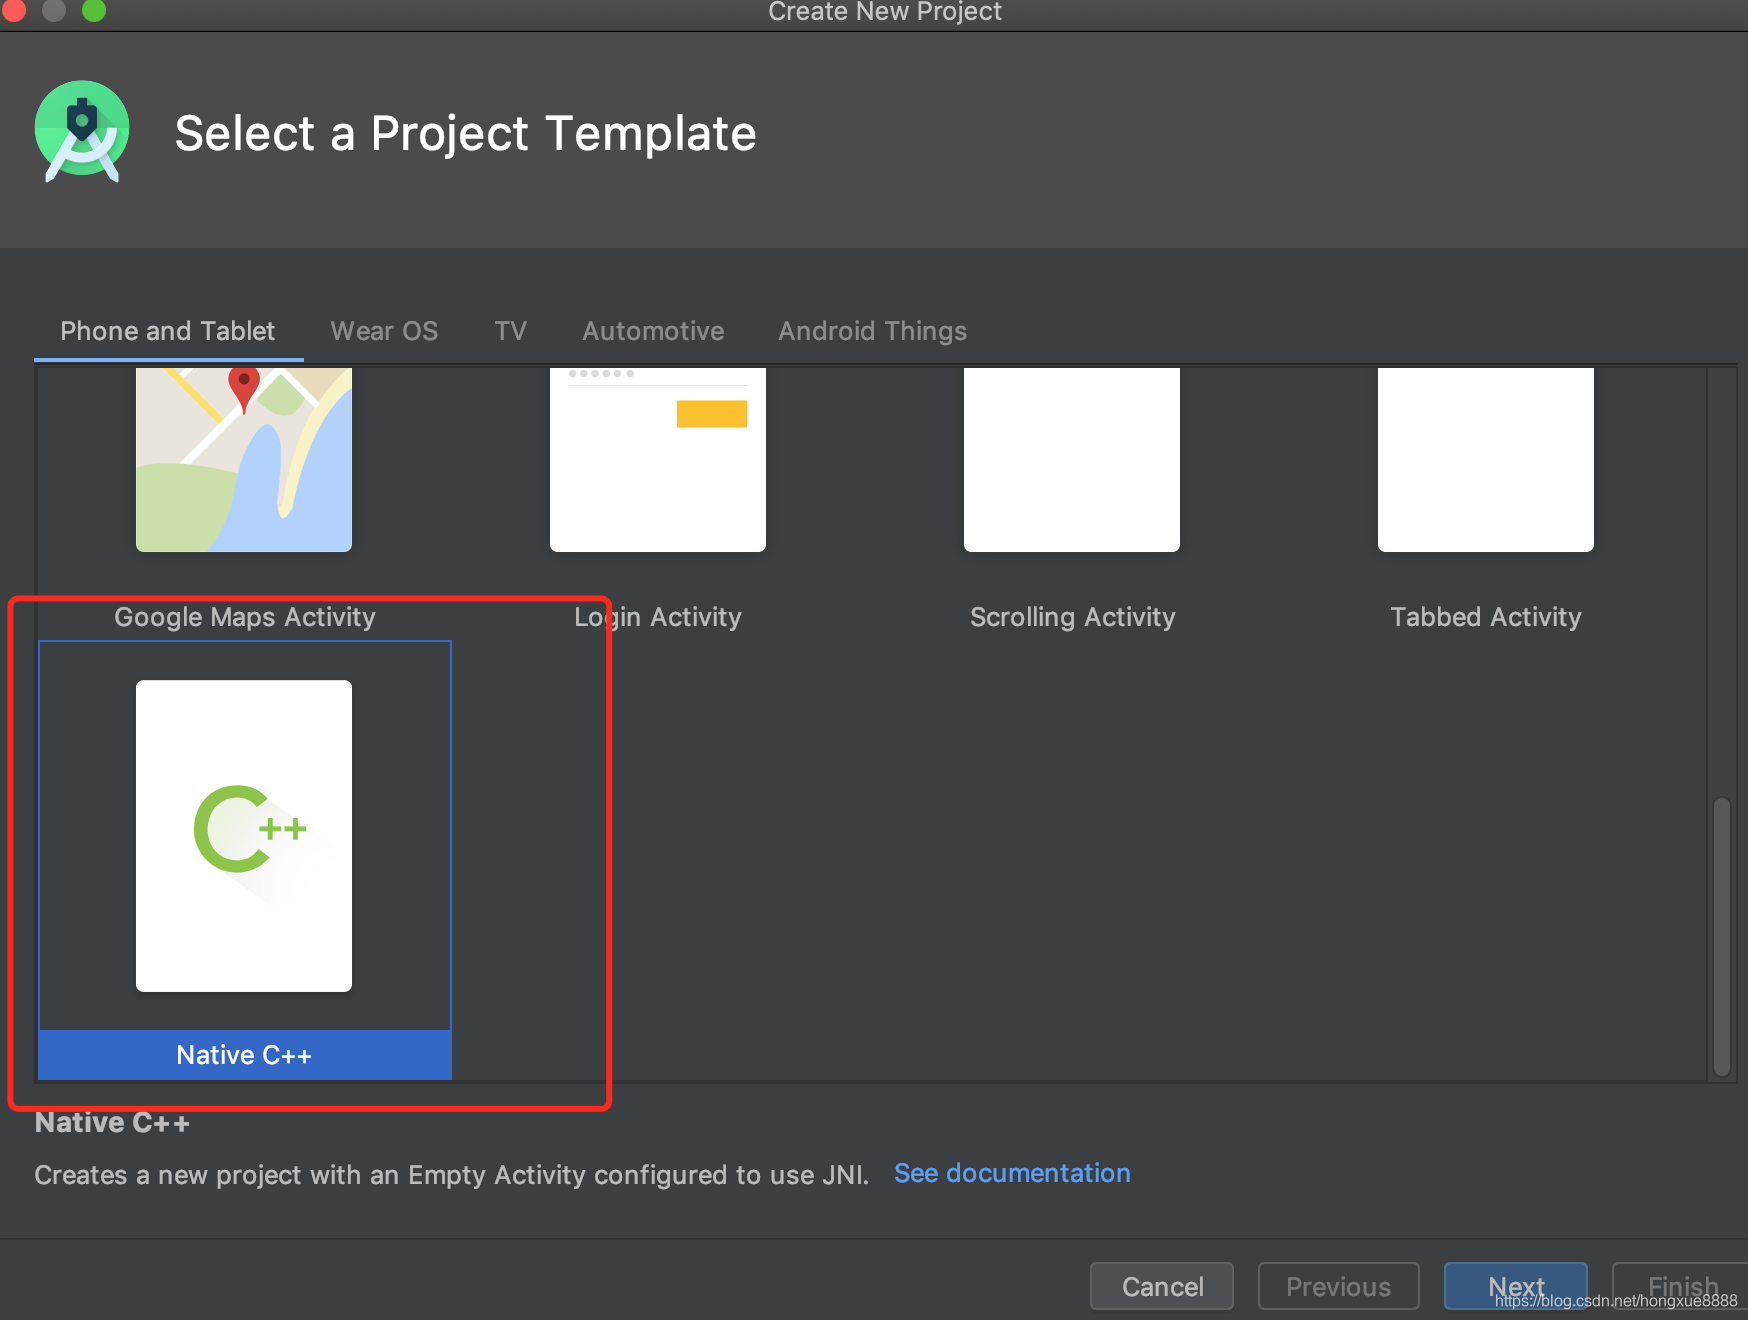Image resolution: width=1748 pixels, height=1320 pixels.
Task: Switch to the Phone and Tablet tab
Action: pyautogui.click(x=168, y=331)
